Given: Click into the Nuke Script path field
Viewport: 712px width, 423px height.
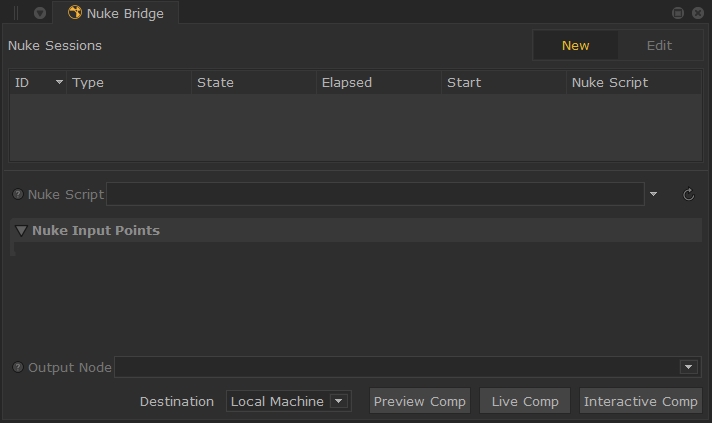Looking at the screenshot, I should 375,194.
